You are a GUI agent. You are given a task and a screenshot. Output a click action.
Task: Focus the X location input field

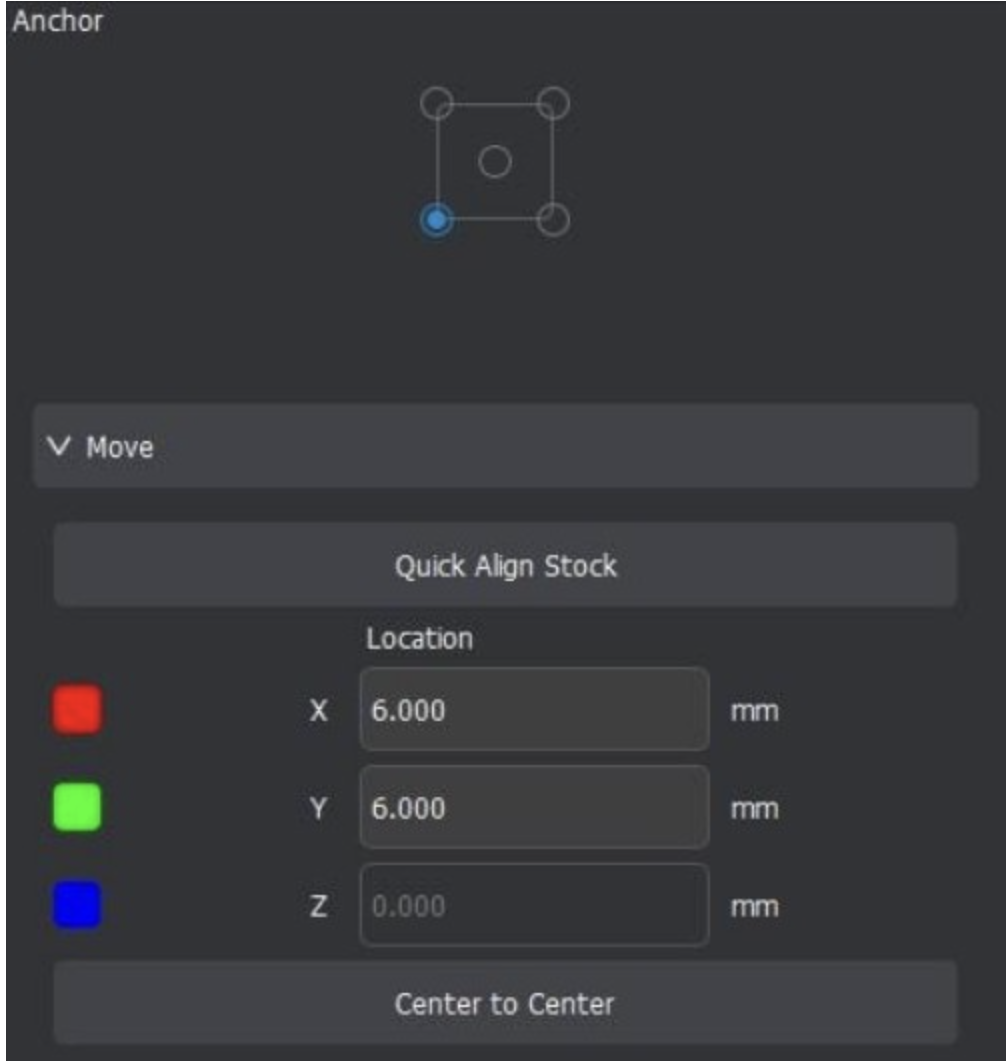coord(535,710)
